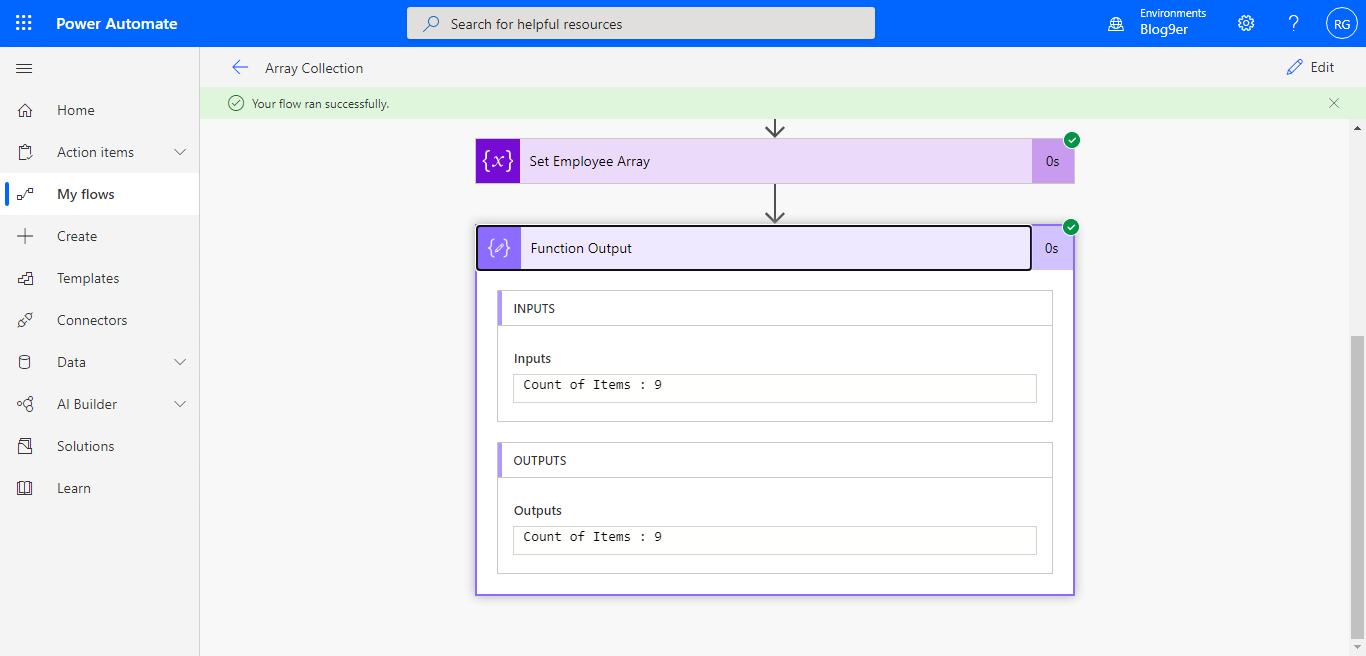Click the Create plus icon
This screenshot has width=1366, height=656.
pyautogui.click(x=26, y=236)
